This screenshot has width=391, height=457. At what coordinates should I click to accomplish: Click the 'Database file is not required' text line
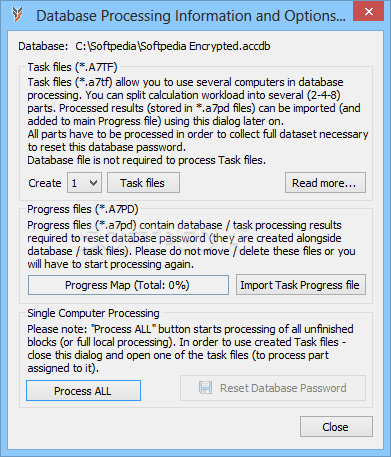[147, 160]
